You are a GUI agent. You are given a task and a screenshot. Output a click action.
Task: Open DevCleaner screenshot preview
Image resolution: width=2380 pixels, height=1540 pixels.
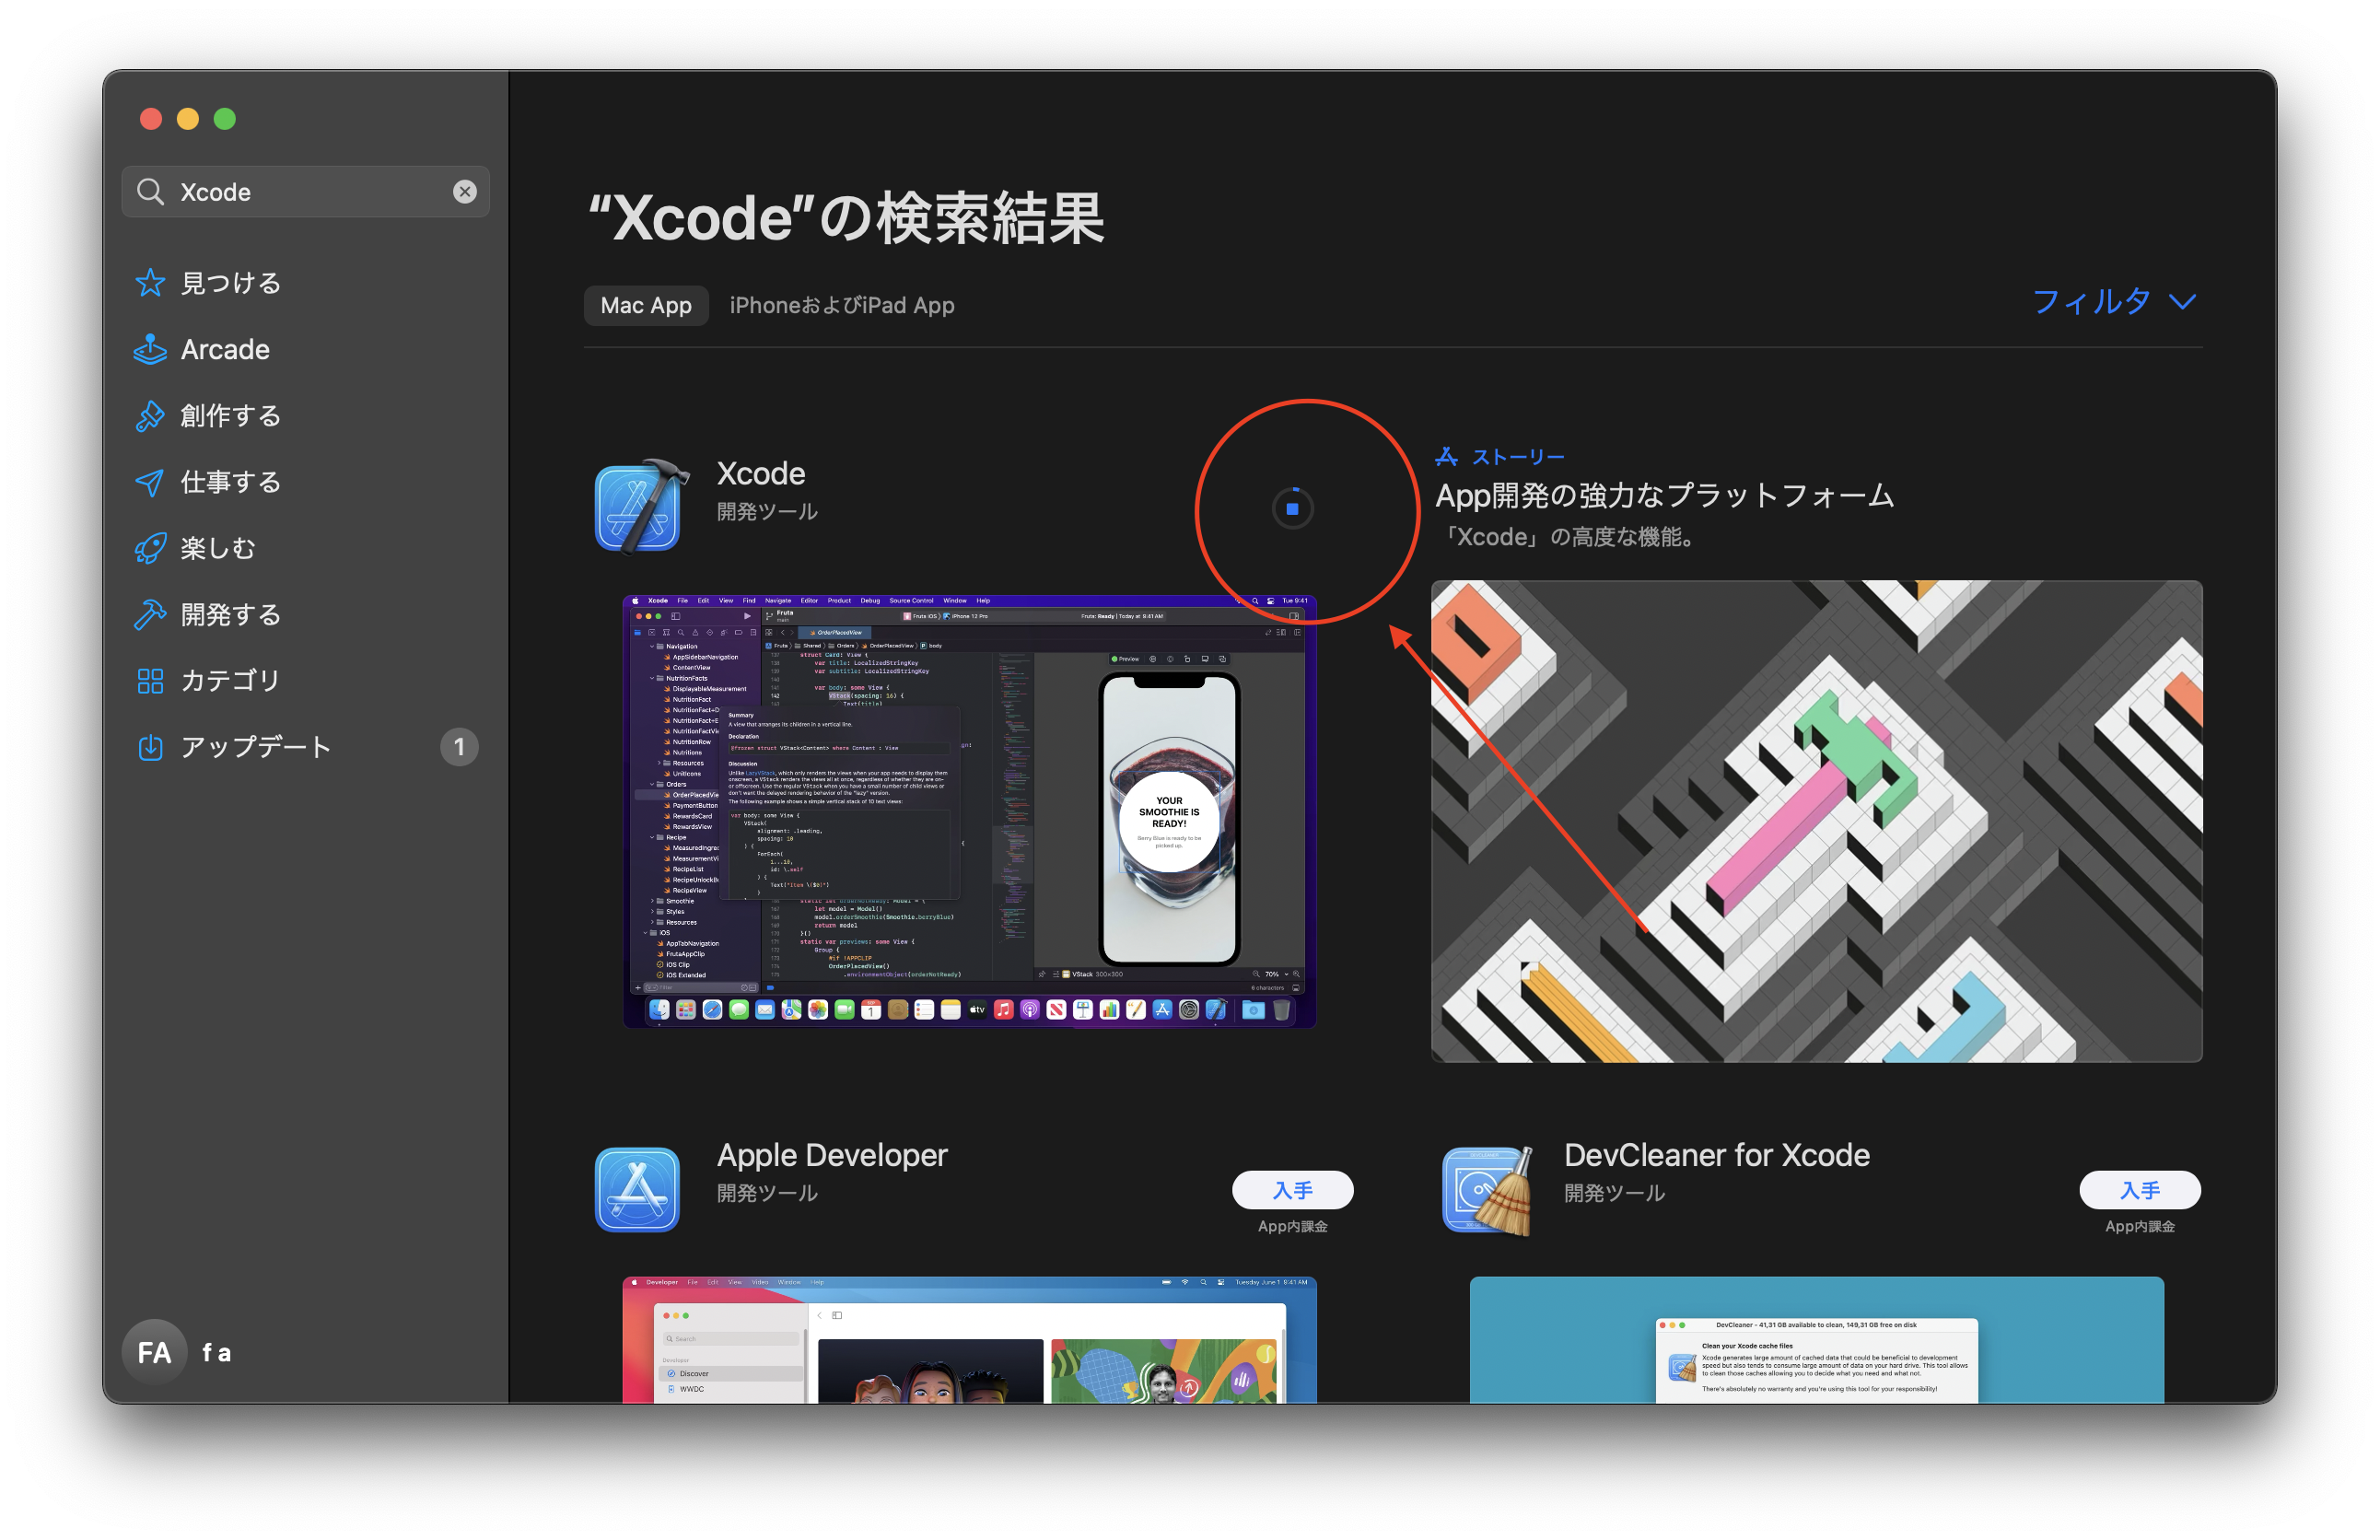pyautogui.click(x=1816, y=1340)
